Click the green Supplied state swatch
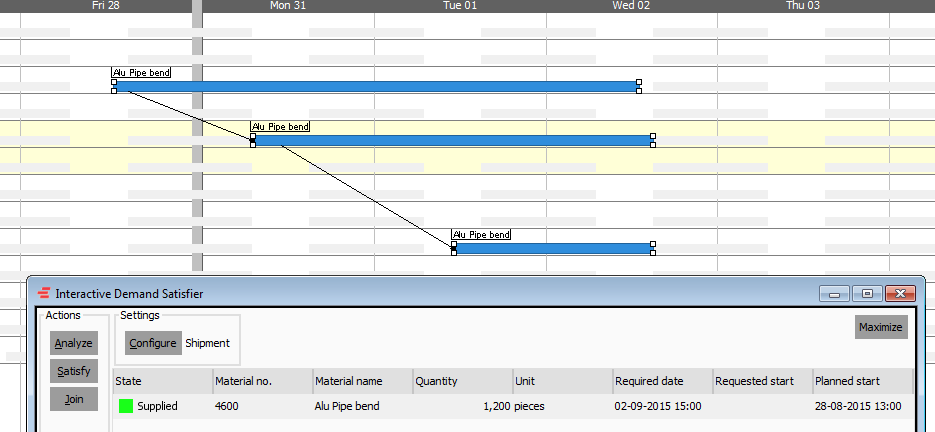The height and width of the screenshot is (432, 935). [x=126, y=406]
